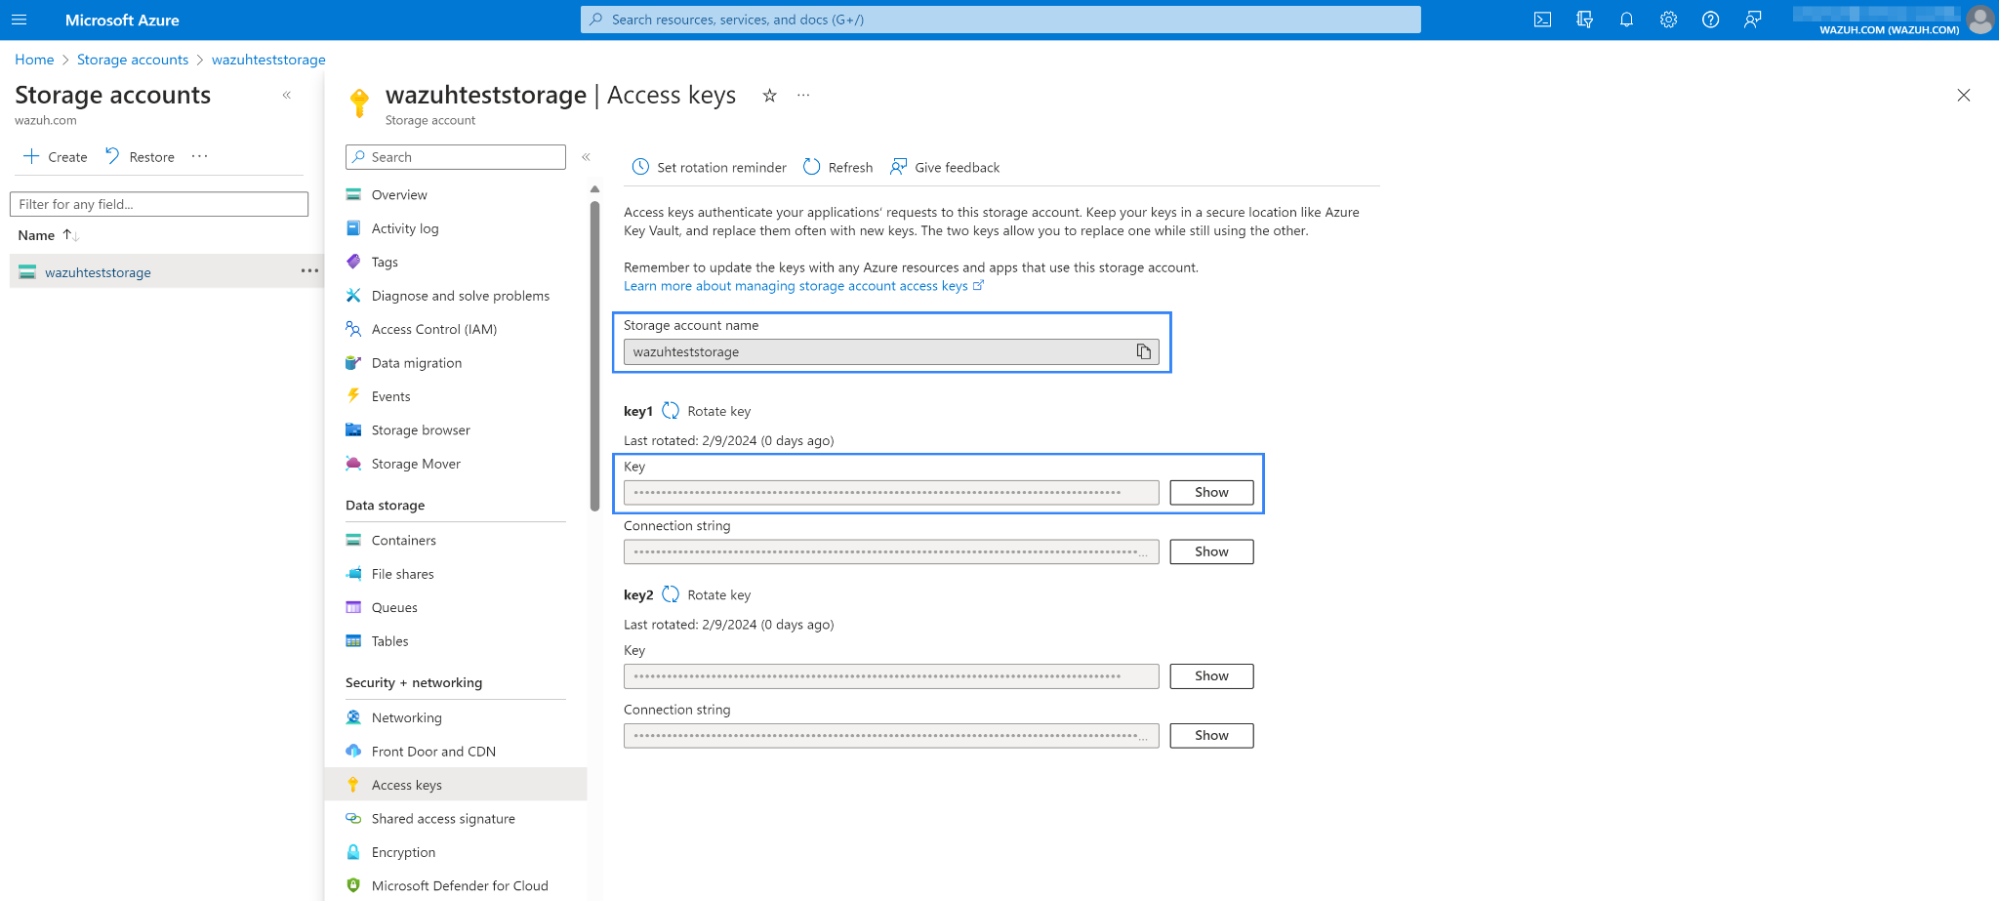Rotate key1 using its rotate icon
The width and height of the screenshot is (1999, 901).
[x=671, y=411]
